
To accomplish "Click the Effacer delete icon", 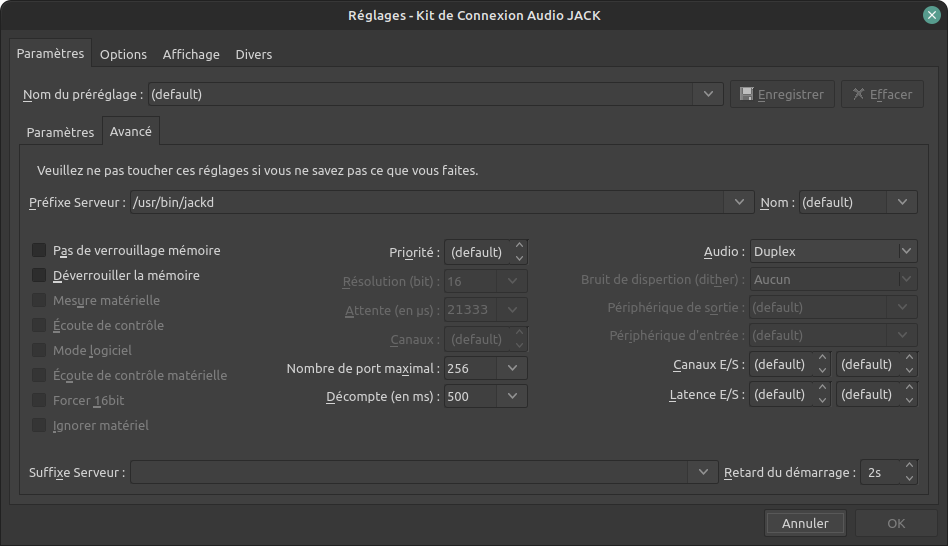I will click(858, 94).
